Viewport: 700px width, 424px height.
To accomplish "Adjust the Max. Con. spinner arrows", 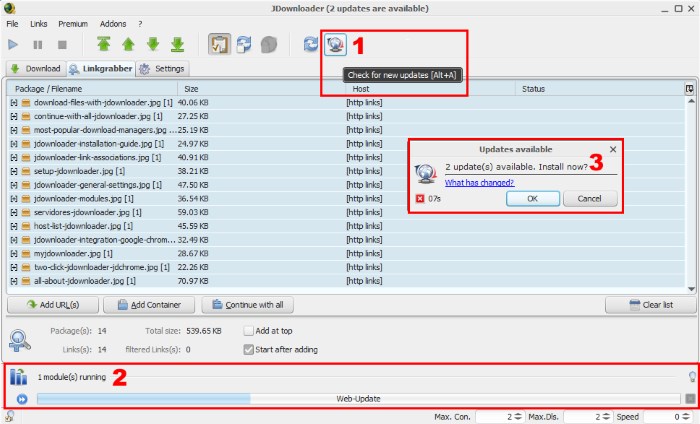I will [518, 416].
